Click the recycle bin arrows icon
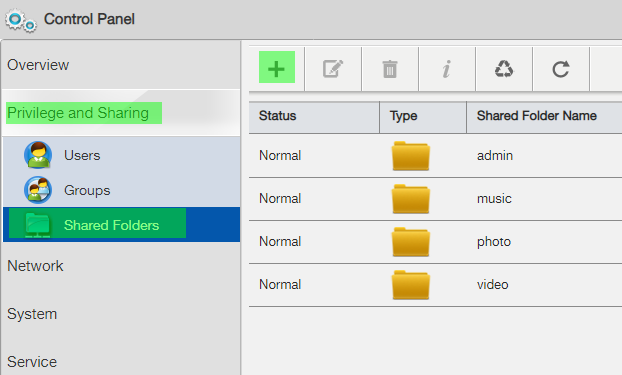 pos(504,69)
